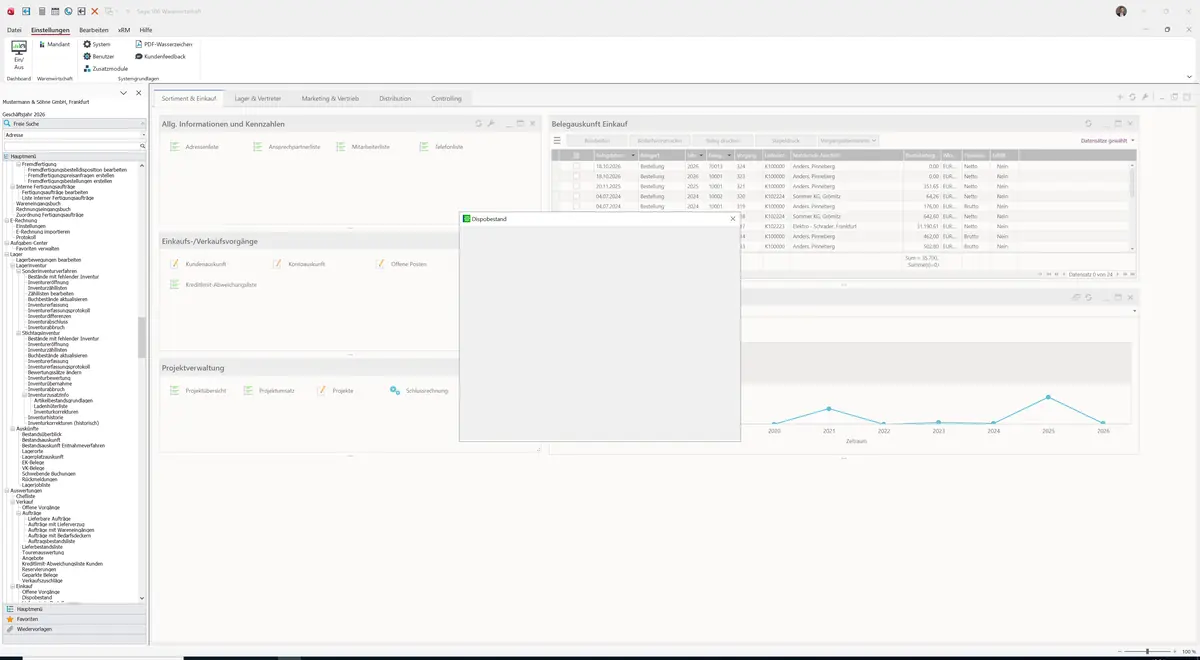
Task: Collapse the Lager tree node
Action: pyautogui.click(x=6, y=254)
